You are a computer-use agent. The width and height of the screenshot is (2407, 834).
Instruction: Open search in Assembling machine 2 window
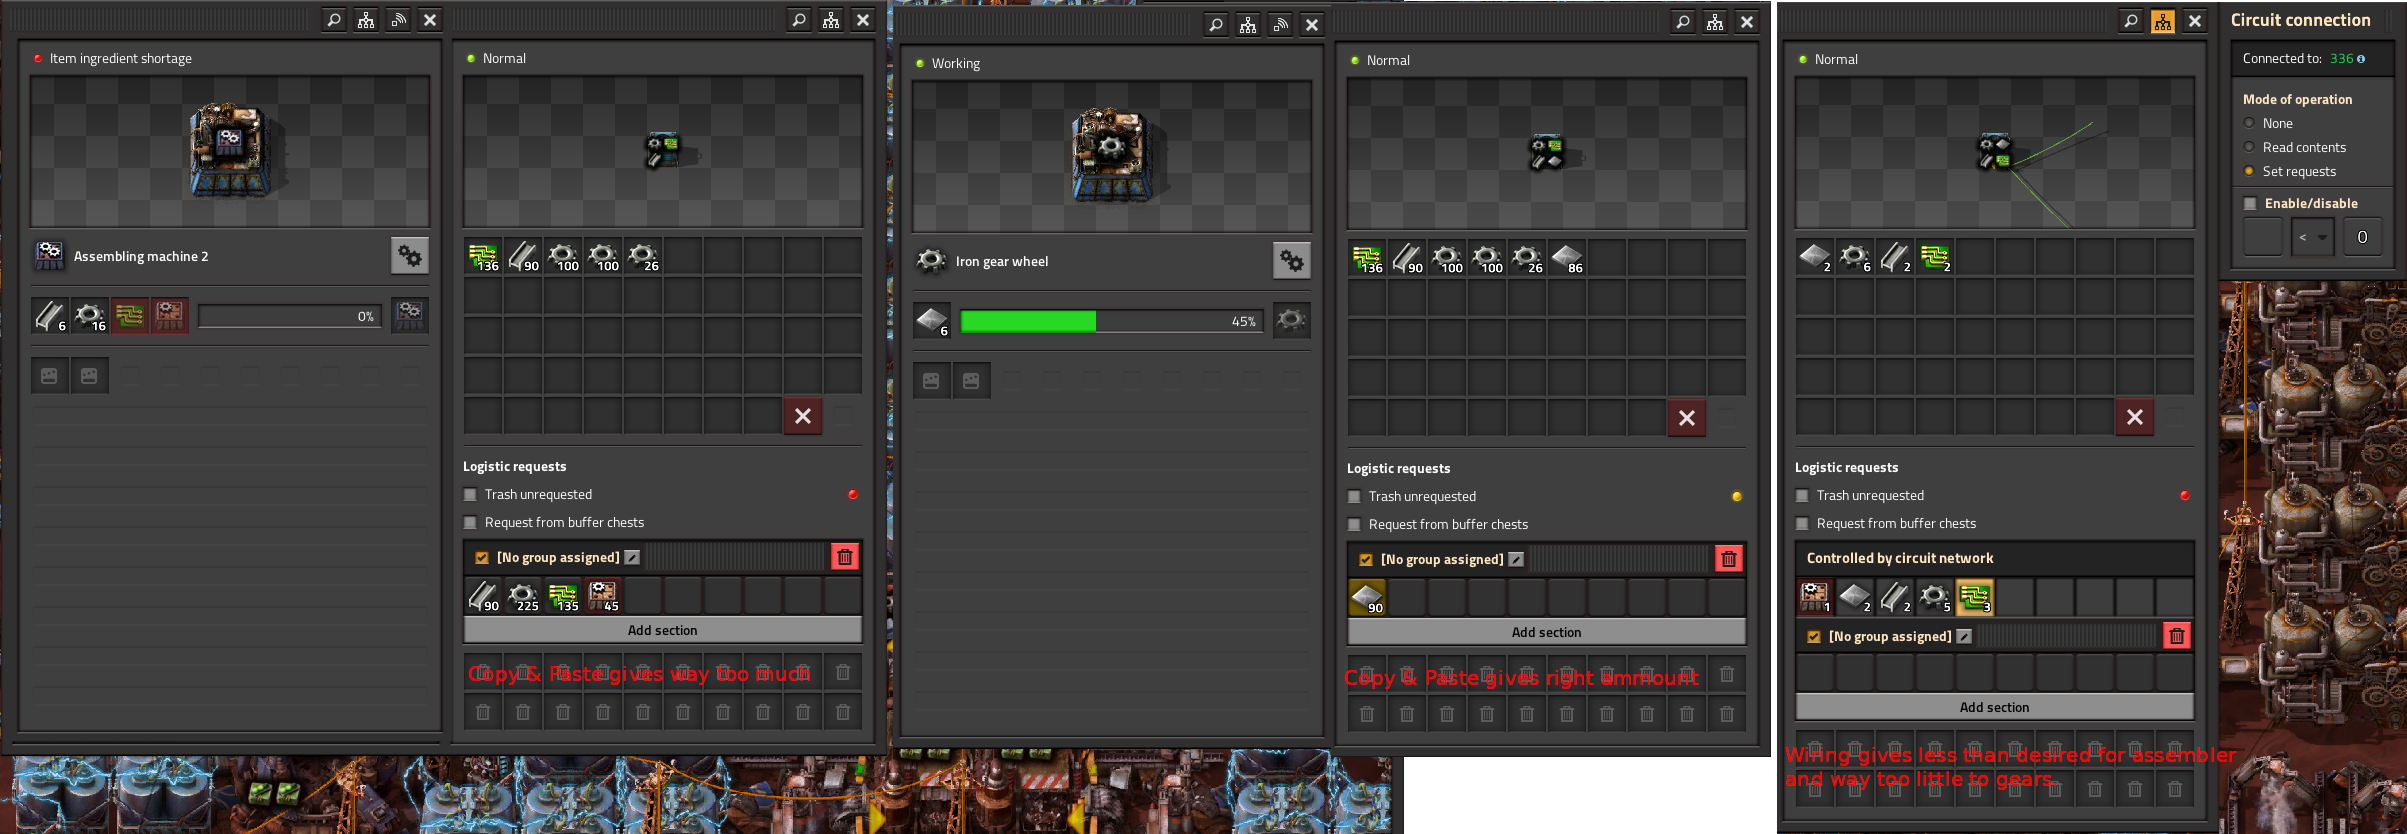[334, 20]
